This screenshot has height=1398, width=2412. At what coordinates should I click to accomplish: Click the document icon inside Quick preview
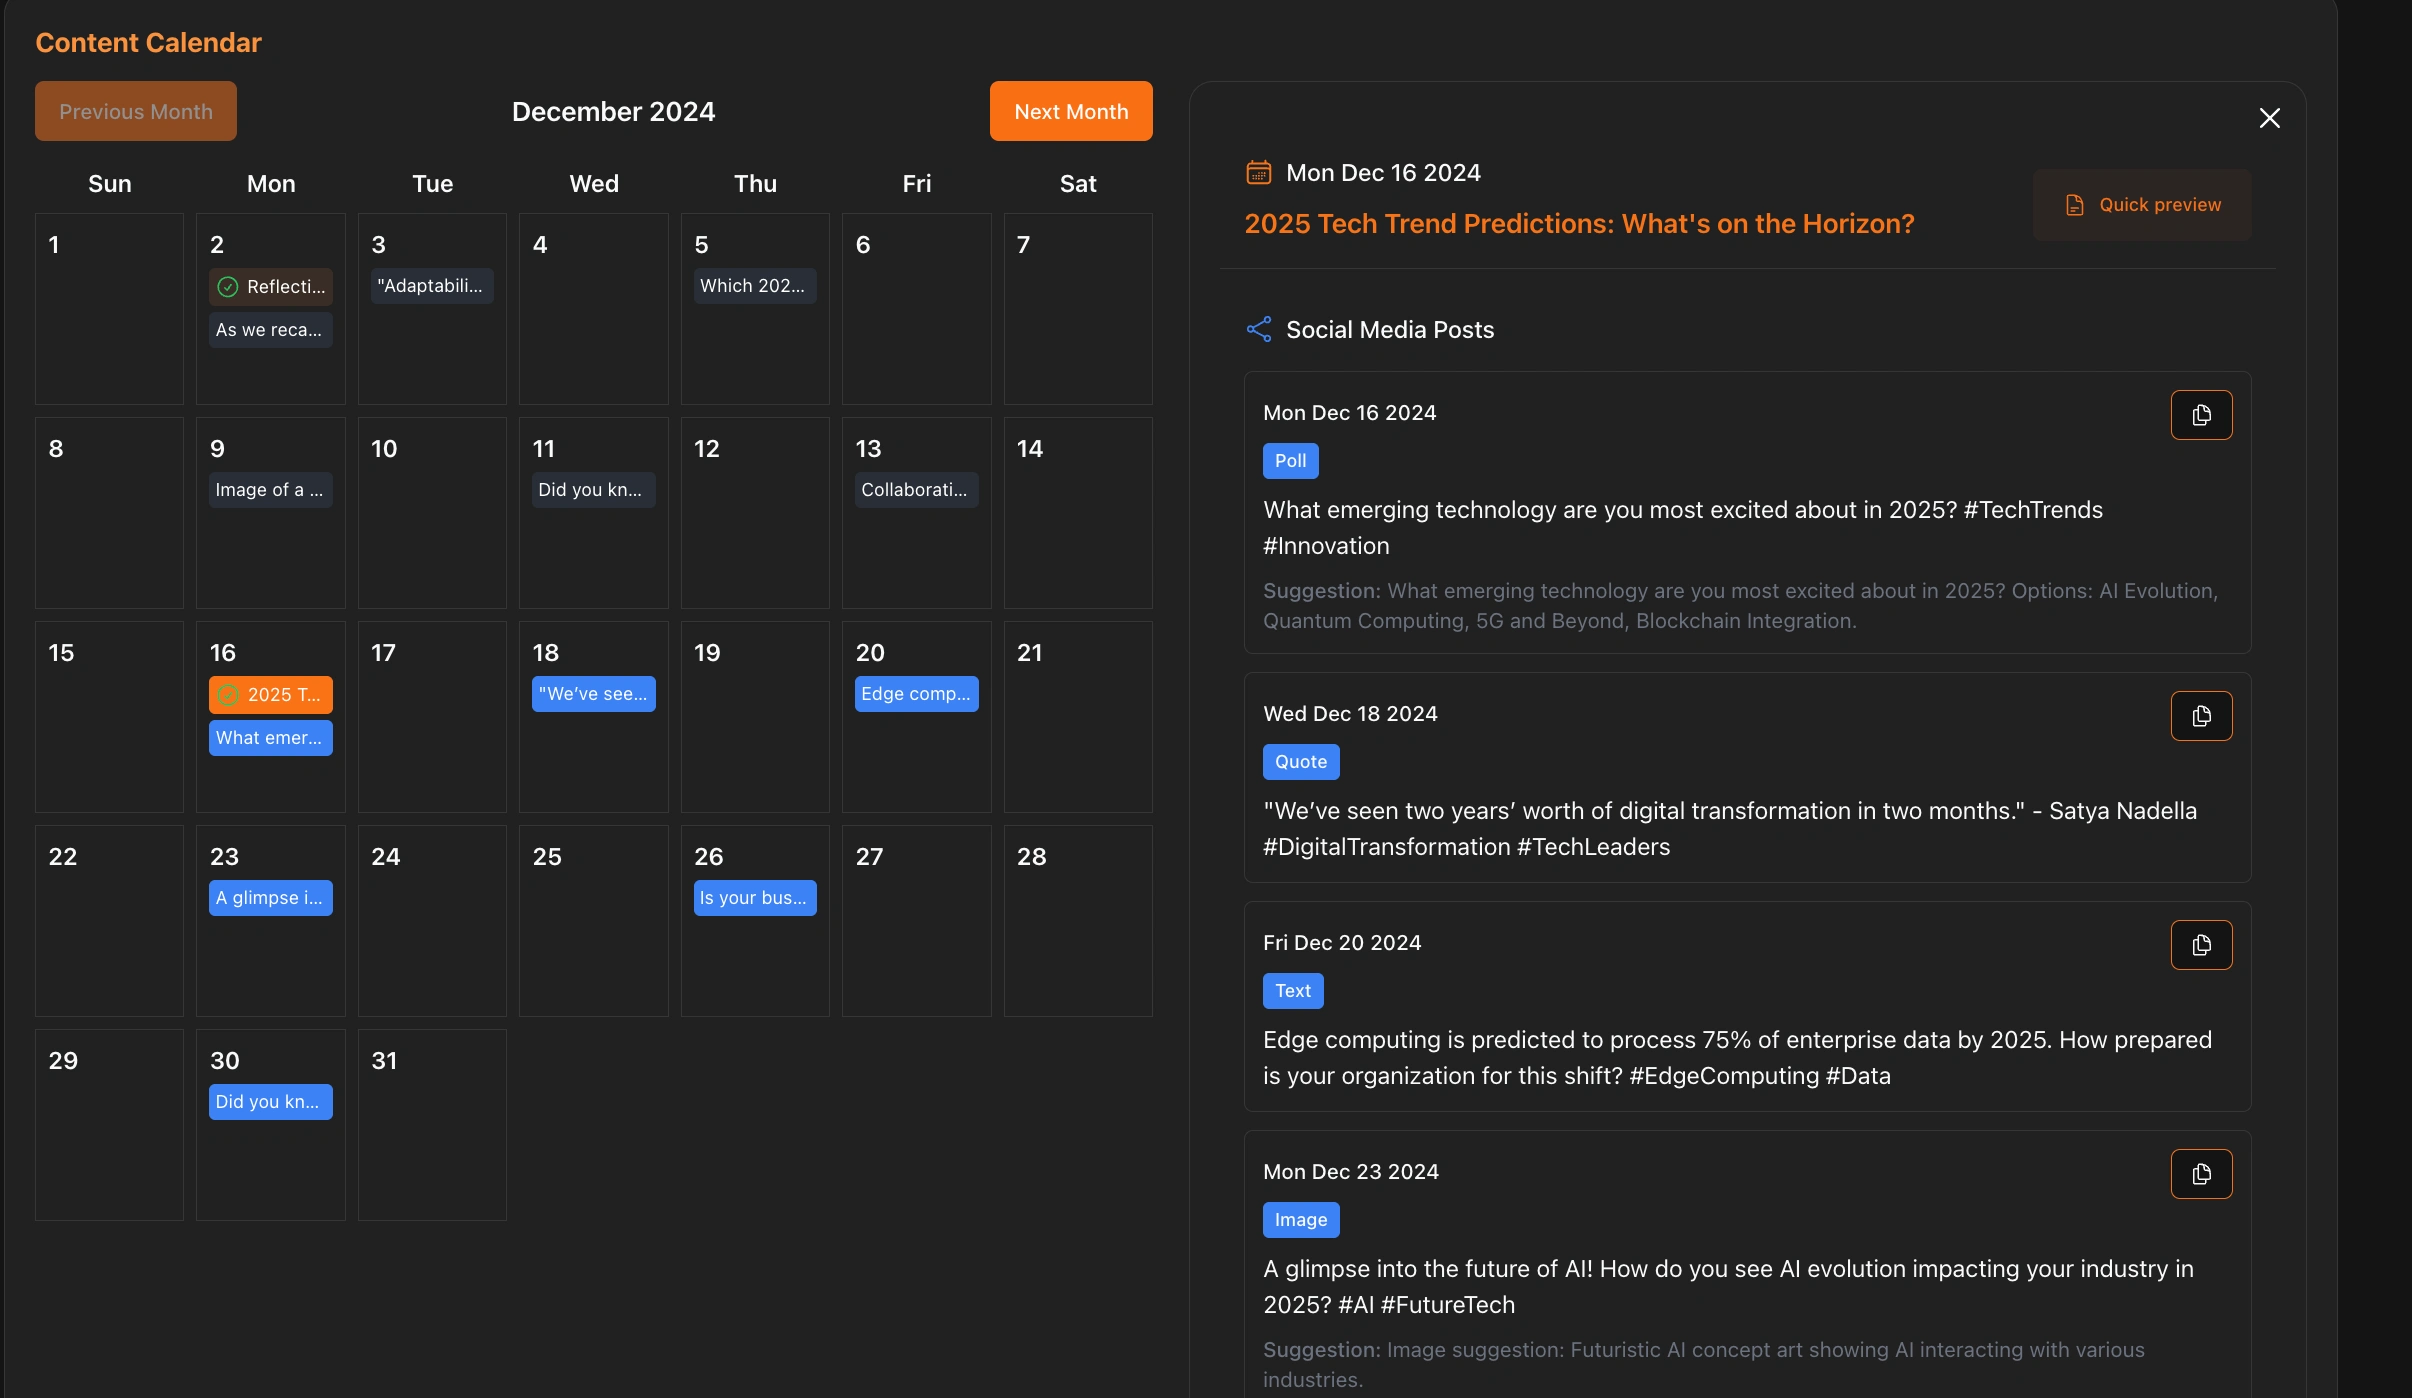2075,204
